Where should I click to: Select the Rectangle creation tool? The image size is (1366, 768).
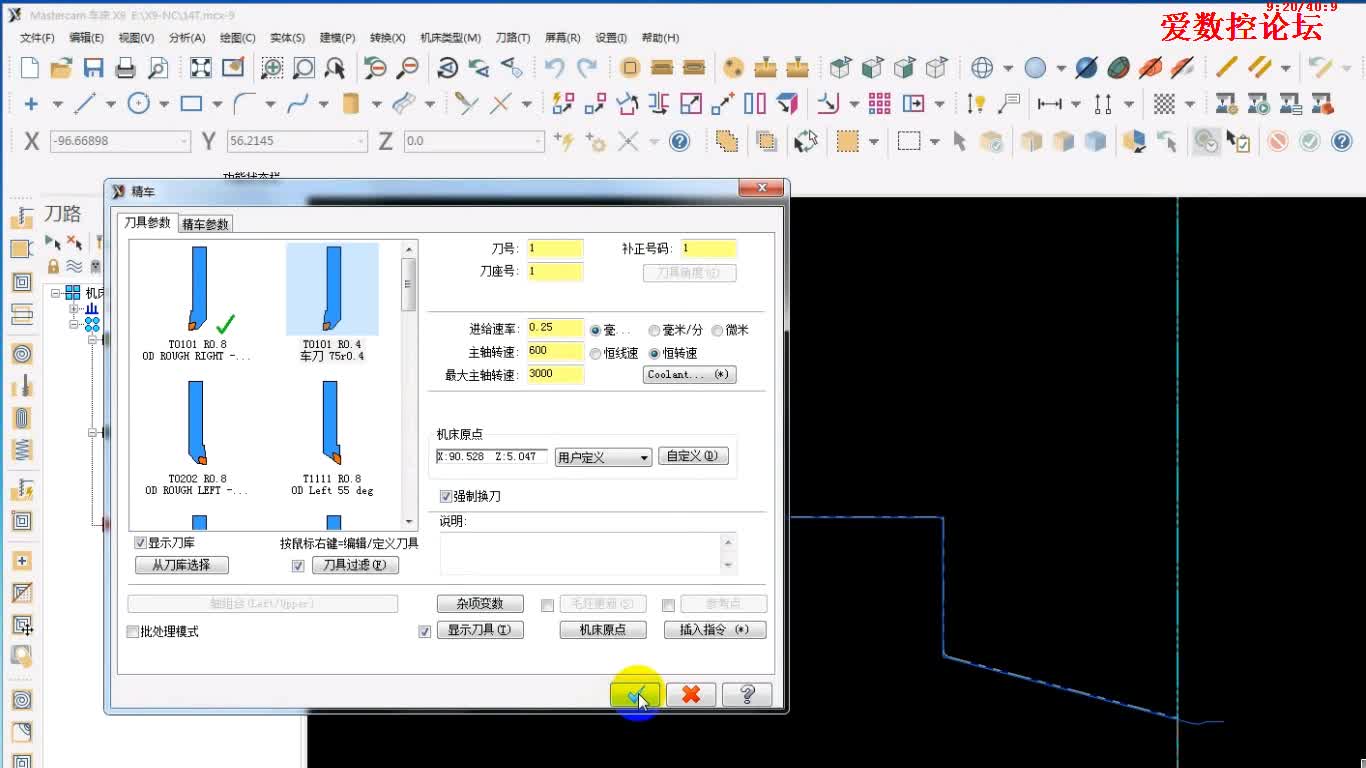pyautogui.click(x=192, y=103)
